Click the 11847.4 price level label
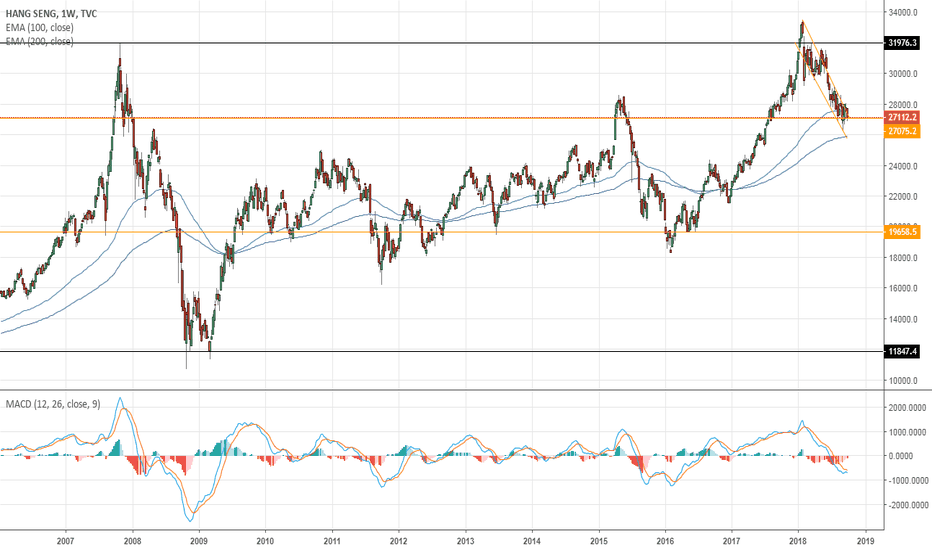The image size is (932, 550). [902, 351]
